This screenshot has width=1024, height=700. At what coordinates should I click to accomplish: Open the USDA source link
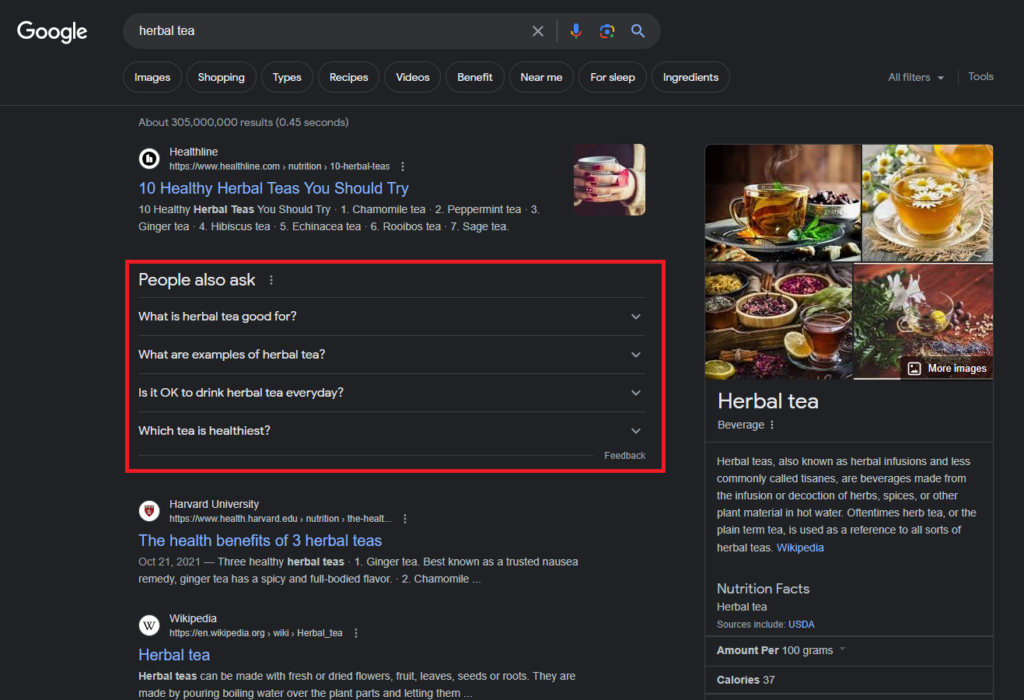pos(801,624)
